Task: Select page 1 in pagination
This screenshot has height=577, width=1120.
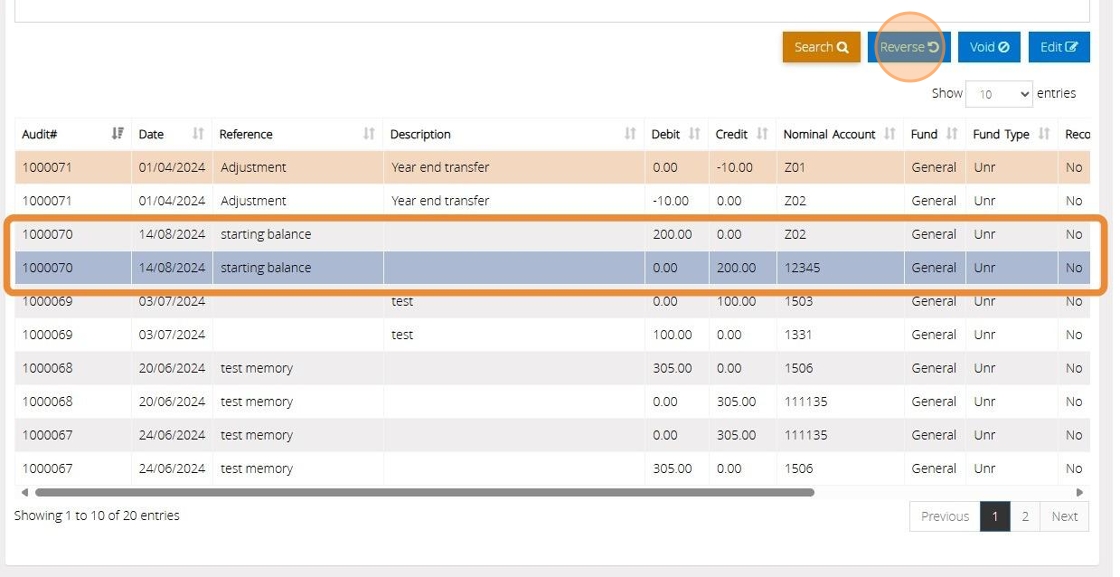Action: [x=995, y=516]
